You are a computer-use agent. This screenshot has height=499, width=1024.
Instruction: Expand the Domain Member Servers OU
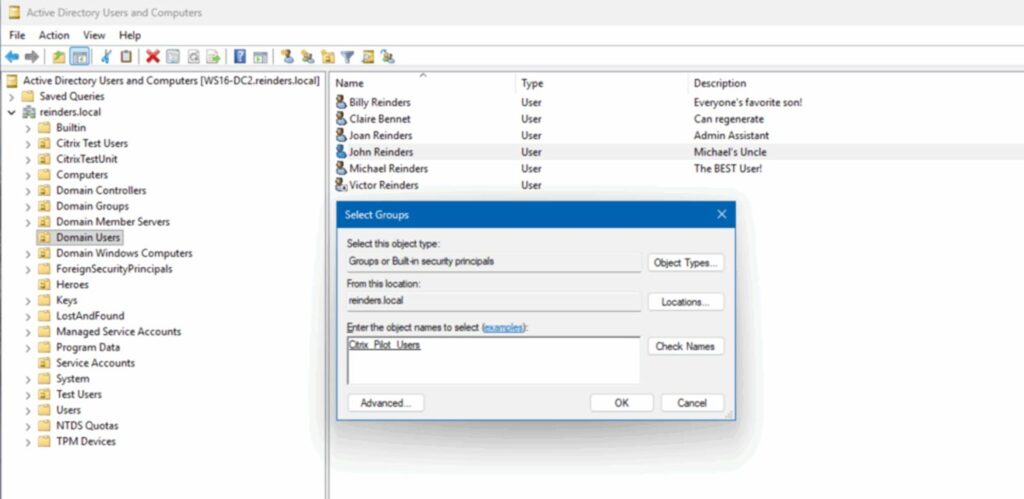coord(27,222)
